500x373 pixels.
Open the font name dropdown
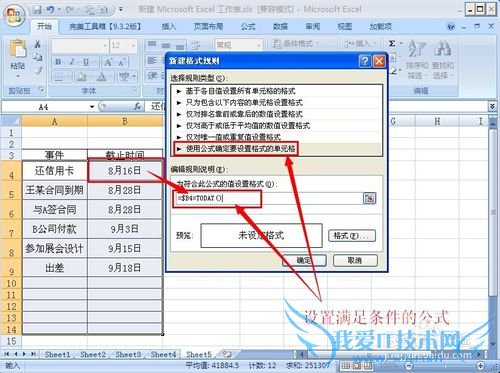pyautogui.click(x=105, y=45)
